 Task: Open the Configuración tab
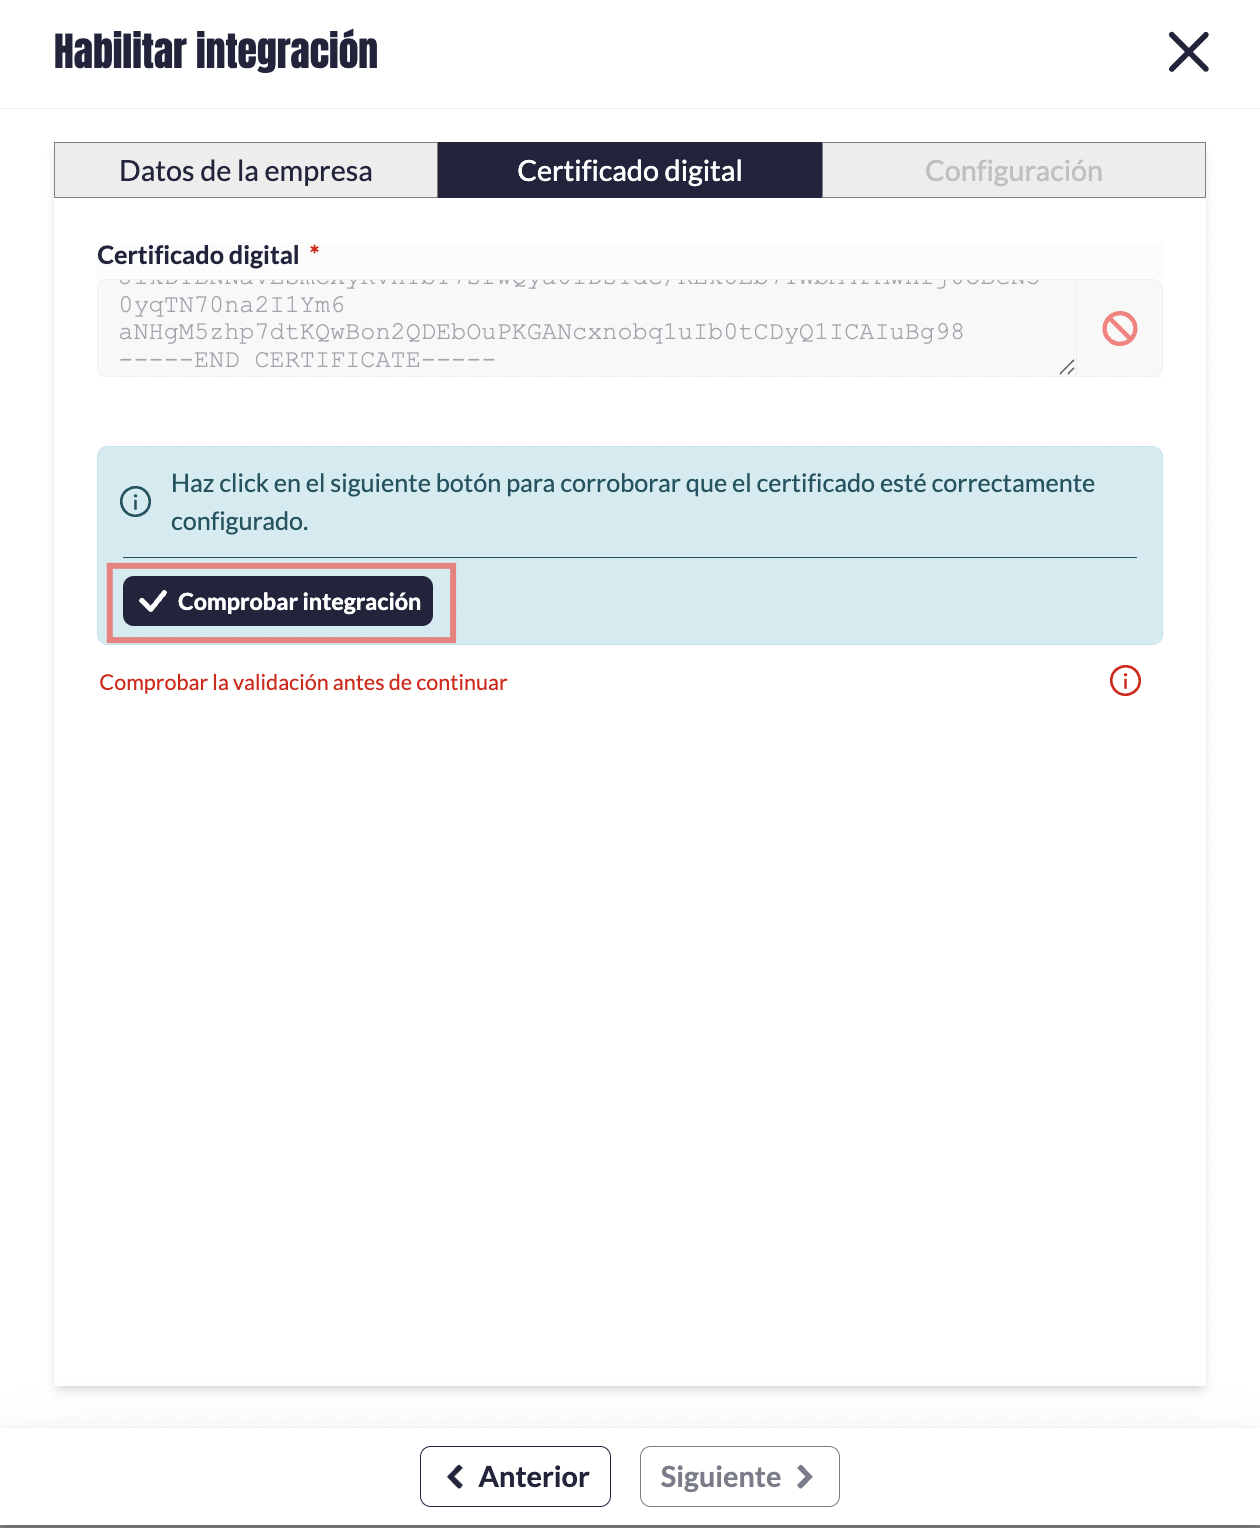[x=1013, y=171]
